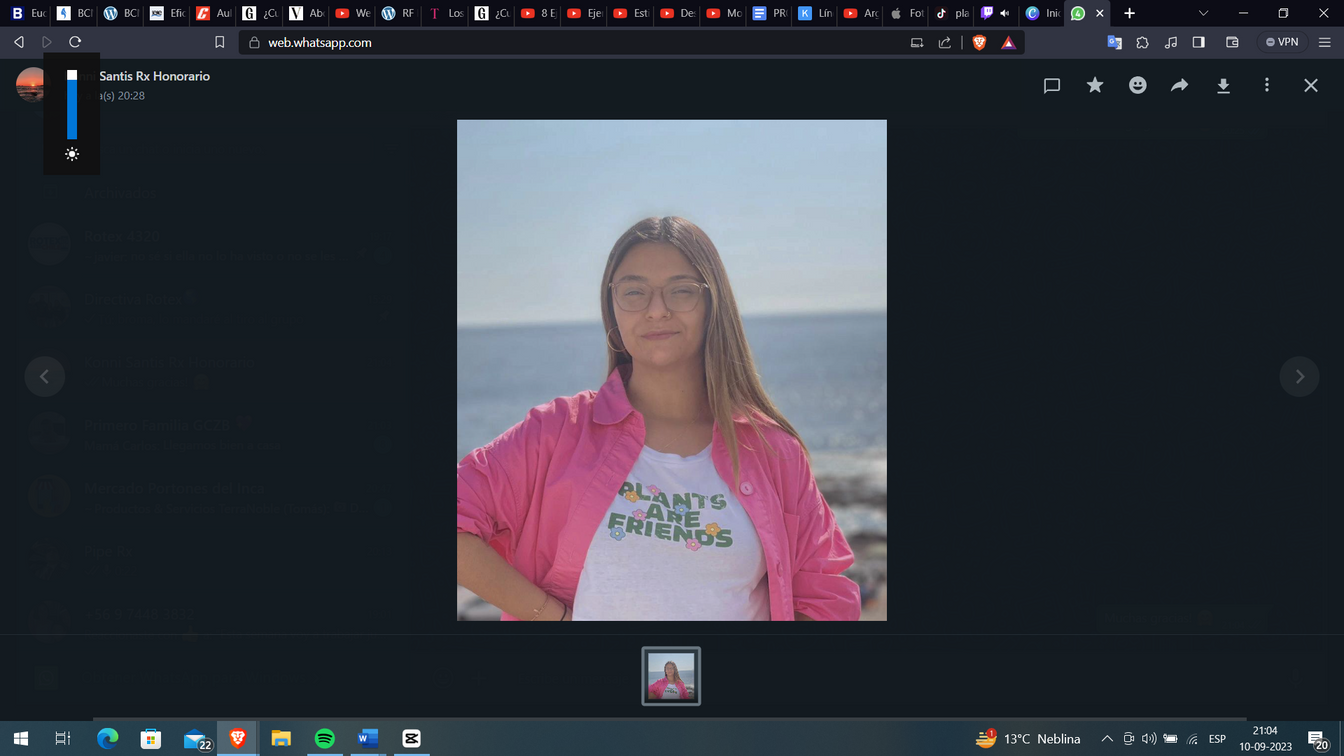Show hidden system tray icons

[x=1106, y=739]
